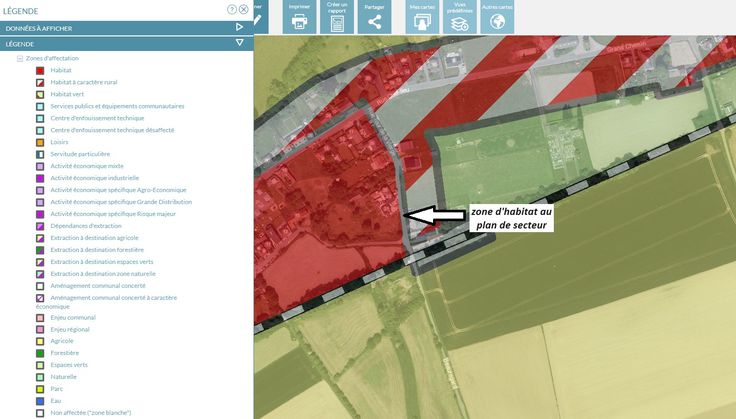Click the red Habitat color swatch
The height and width of the screenshot is (419, 736).
pos(40,70)
